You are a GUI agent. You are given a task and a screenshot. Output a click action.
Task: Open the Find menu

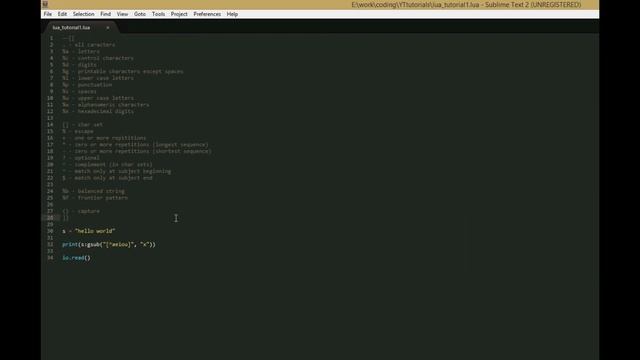[x=105, y=14]
